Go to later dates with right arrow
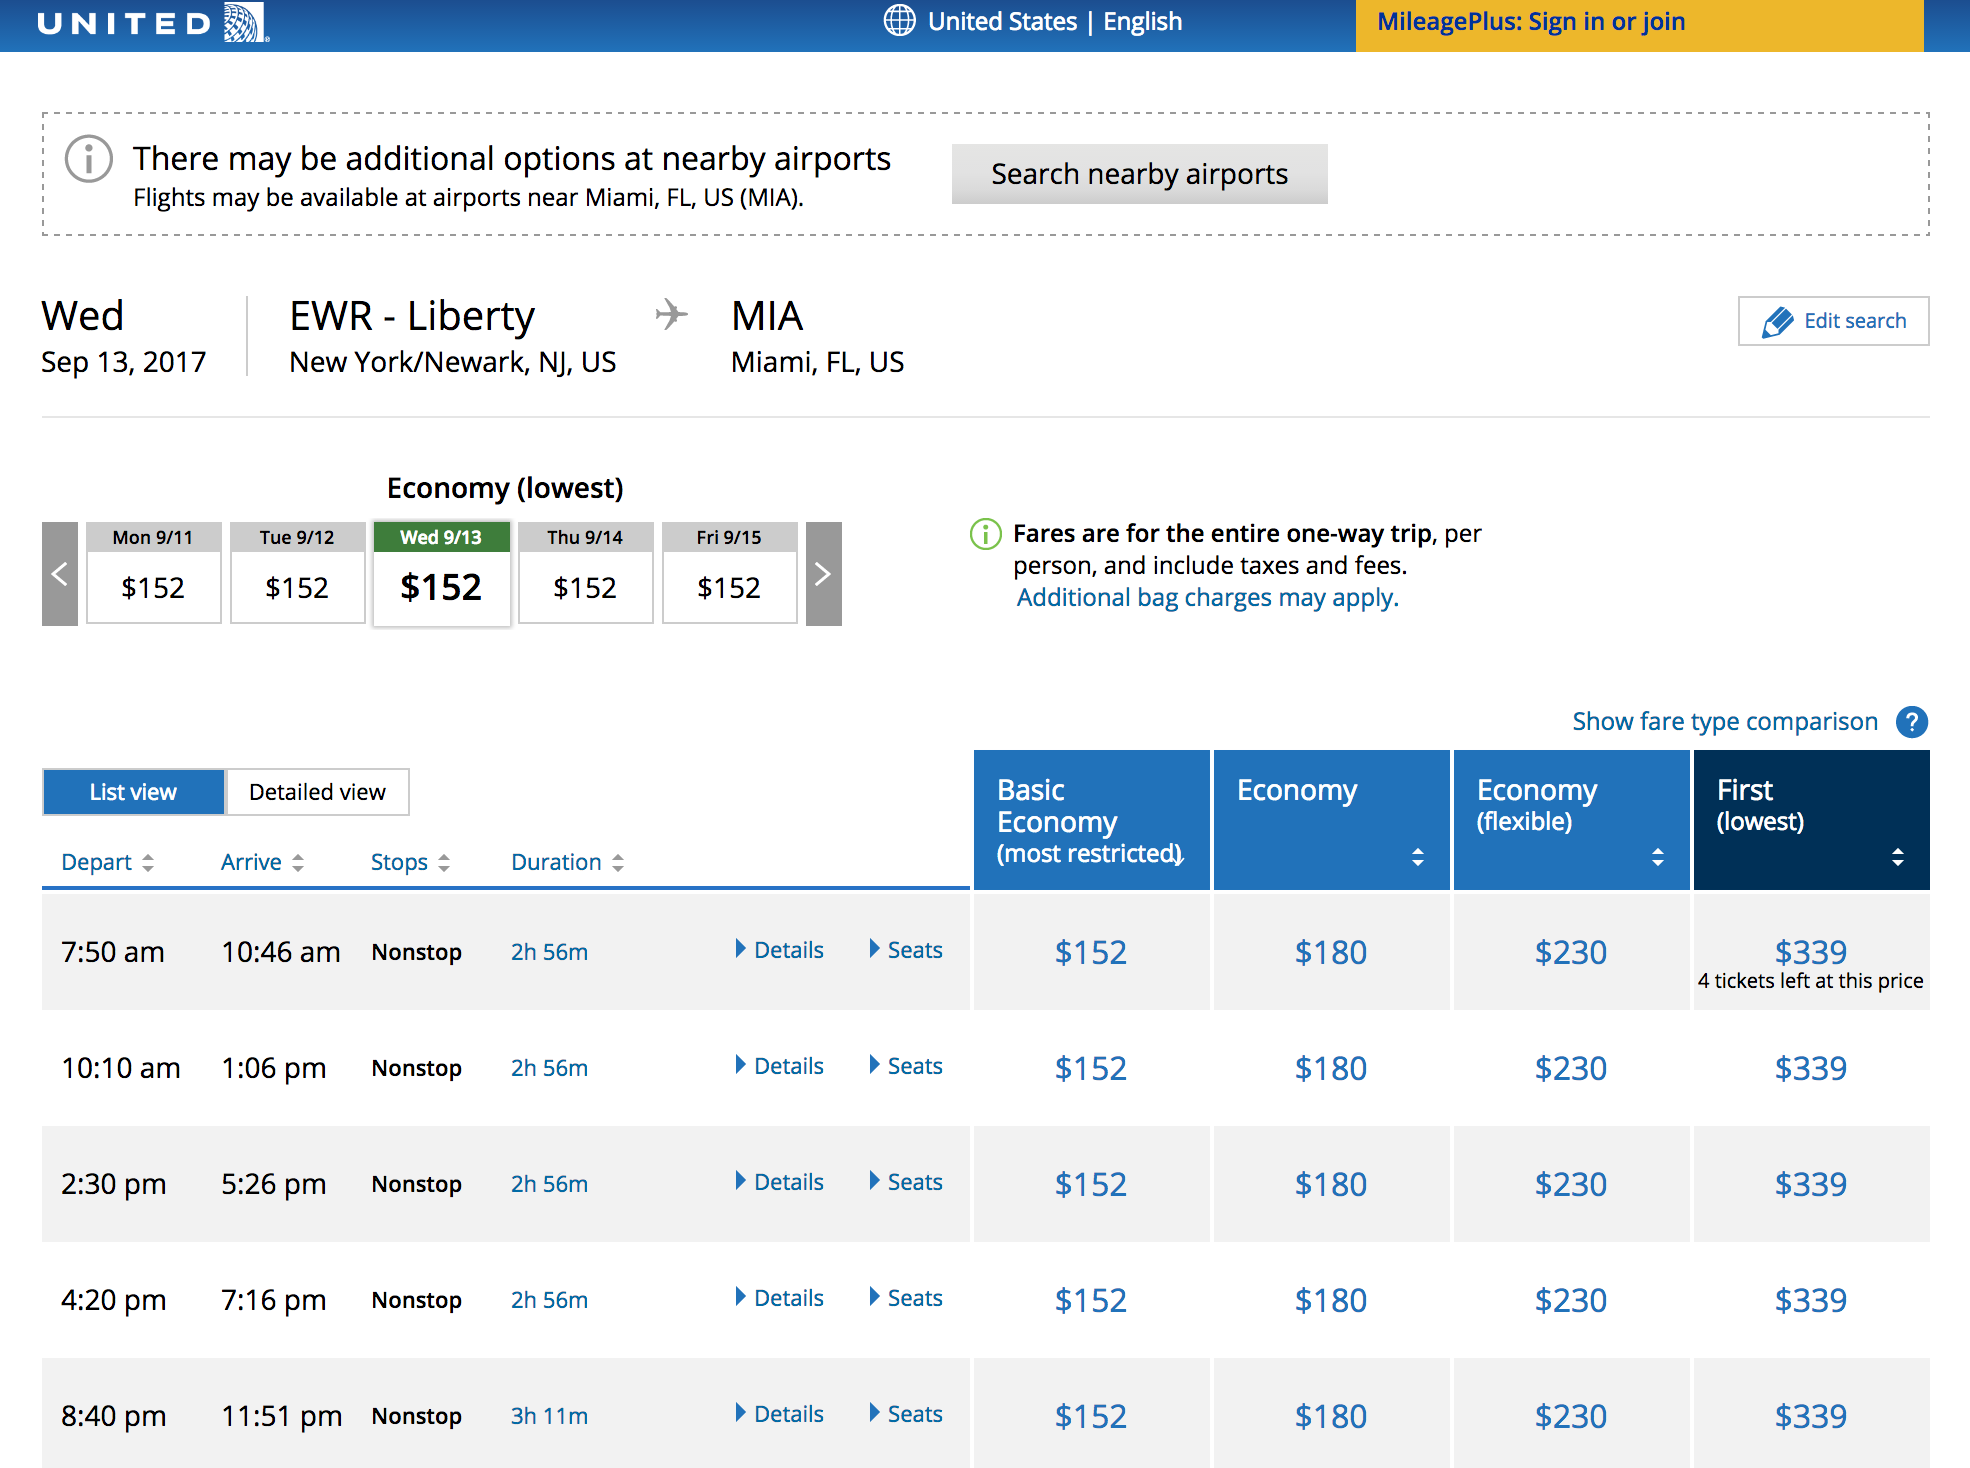Screen dimensions: 1970x1468 click(x=823, y=574)
